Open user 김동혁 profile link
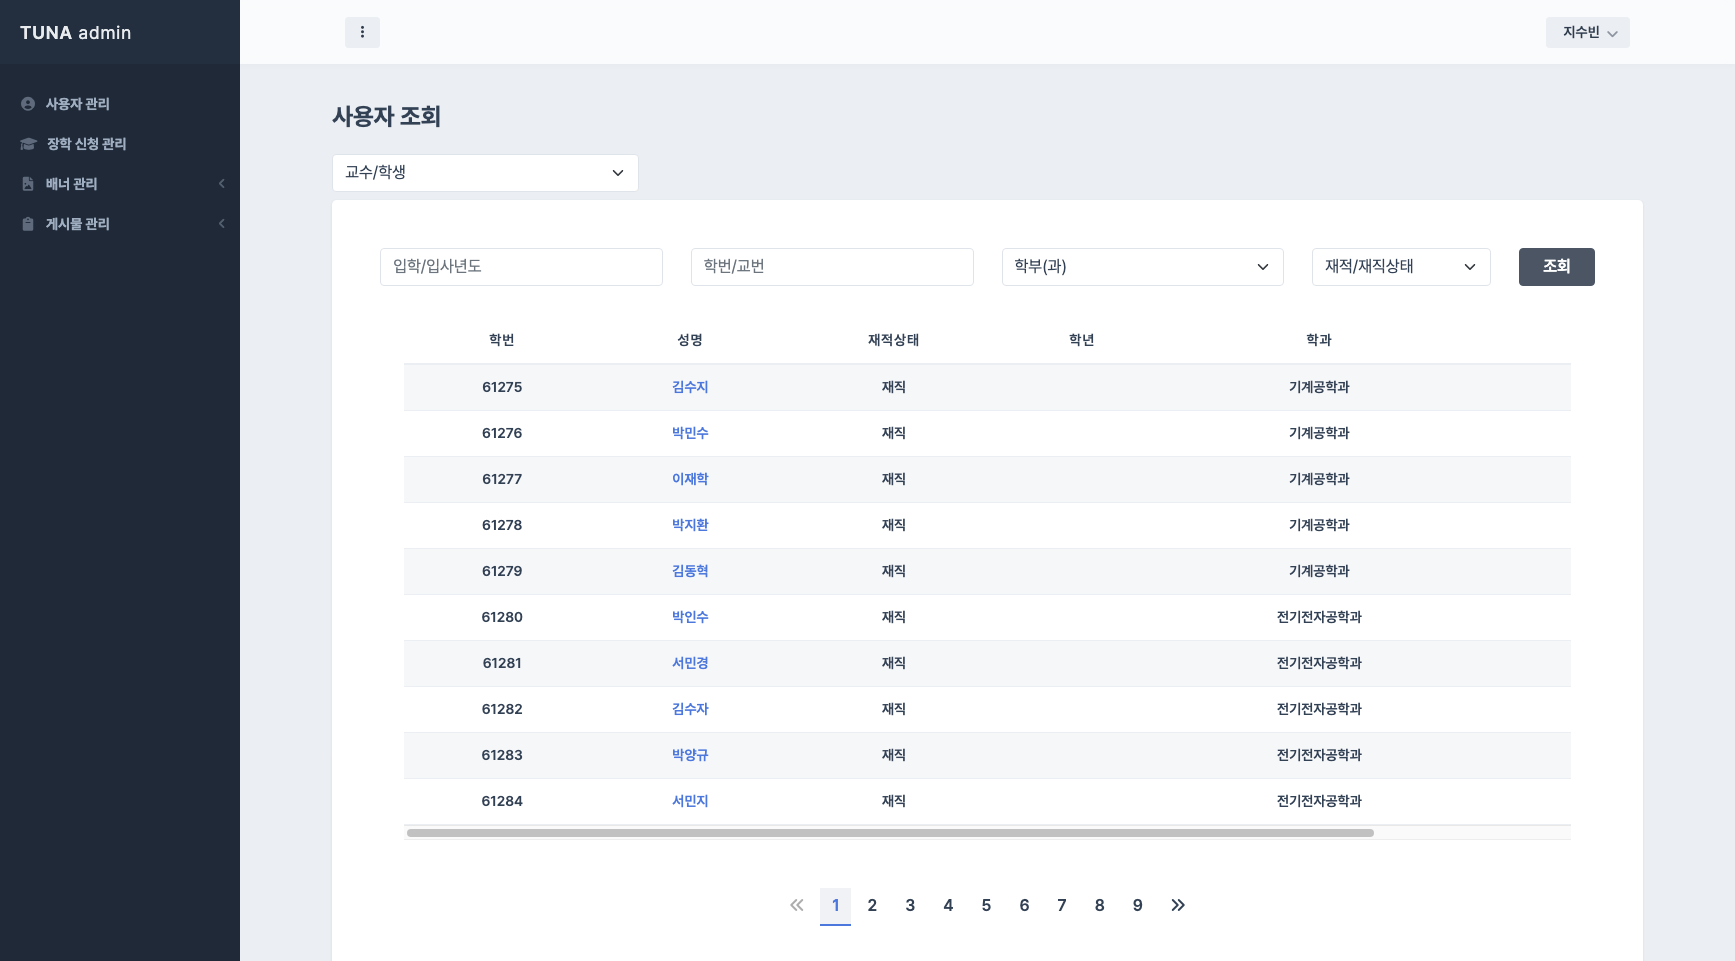Image resolution: width=1735 pixels, height=961 pixels. click(x=690, y=571)
